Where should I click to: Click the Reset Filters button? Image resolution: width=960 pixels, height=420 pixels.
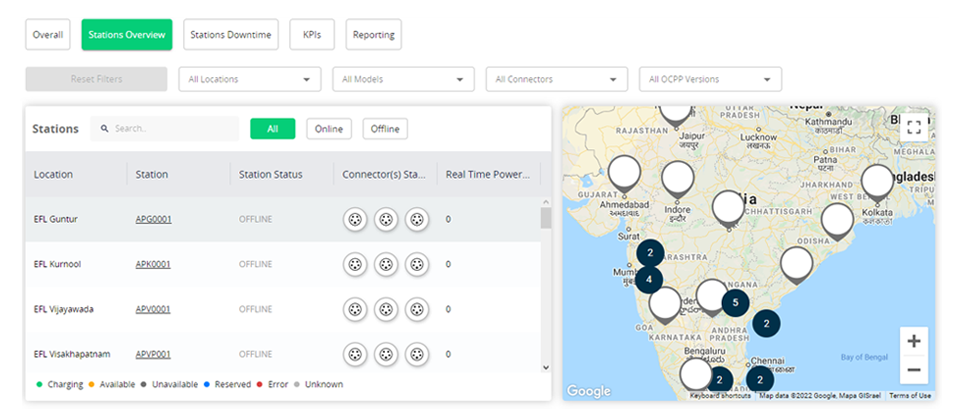pyautogui.click(x=96, y=79)
